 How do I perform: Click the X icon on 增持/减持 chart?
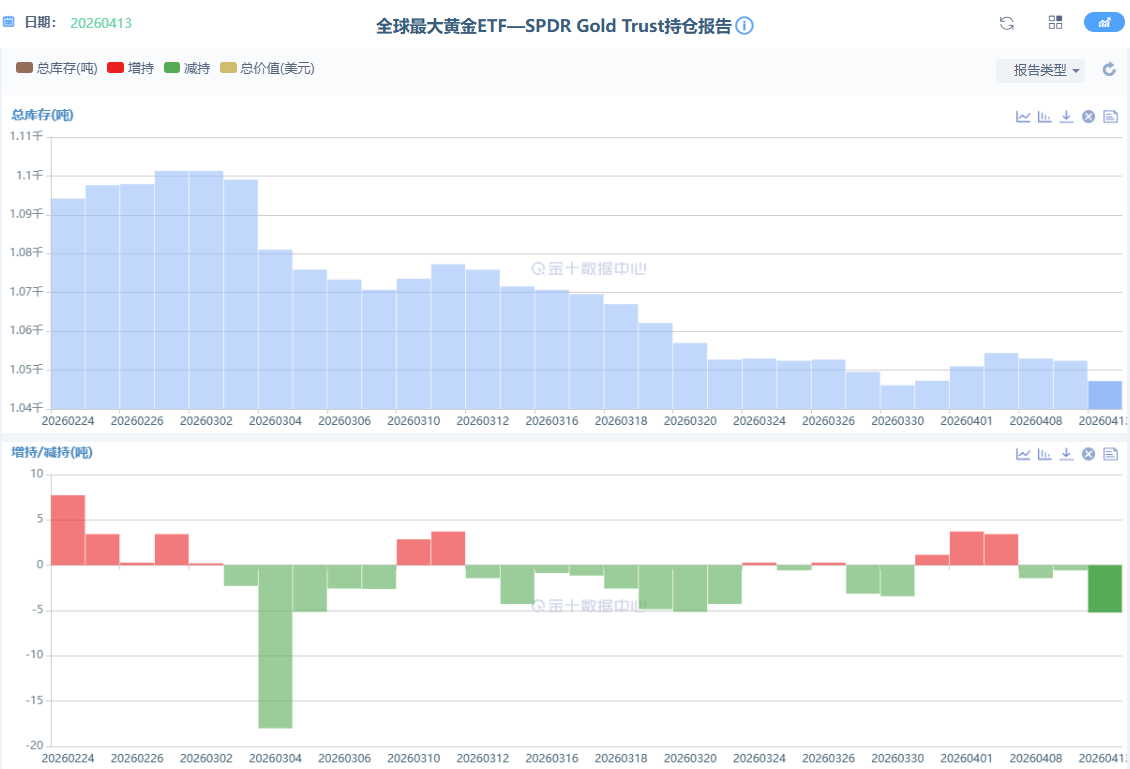click(1089, 454)
